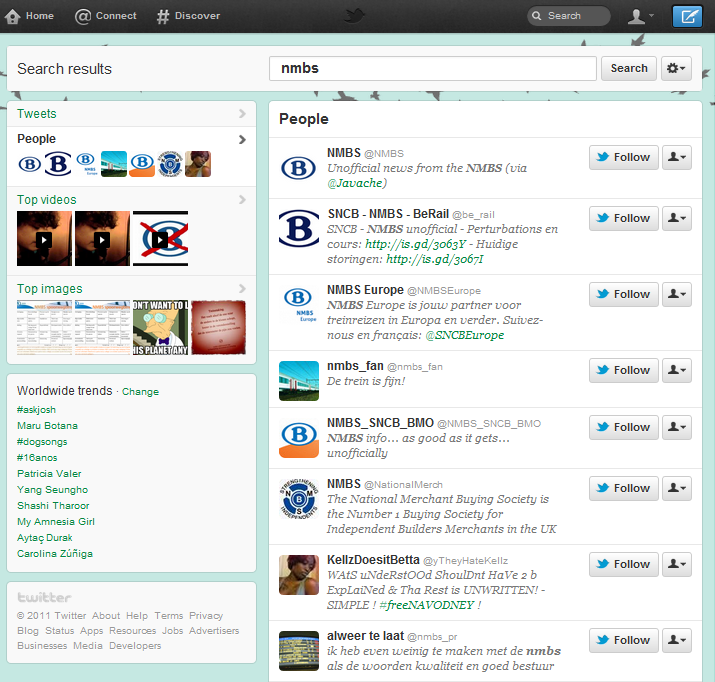
Task: Open the Home tab
Action: pos(30,16)
